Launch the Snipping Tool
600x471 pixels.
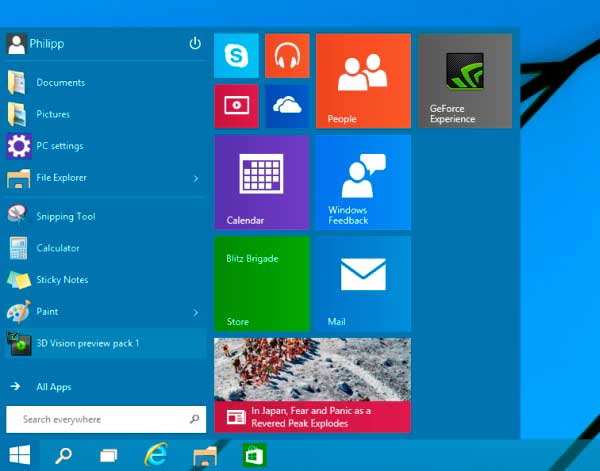(x=104, y=216)
